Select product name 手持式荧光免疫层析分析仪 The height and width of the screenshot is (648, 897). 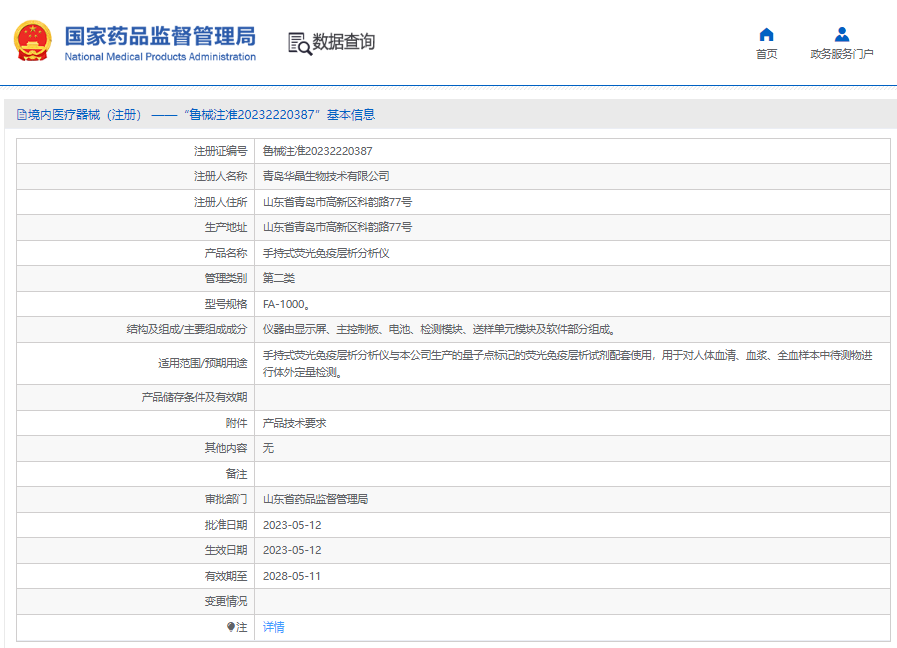(x=326, y=253)
